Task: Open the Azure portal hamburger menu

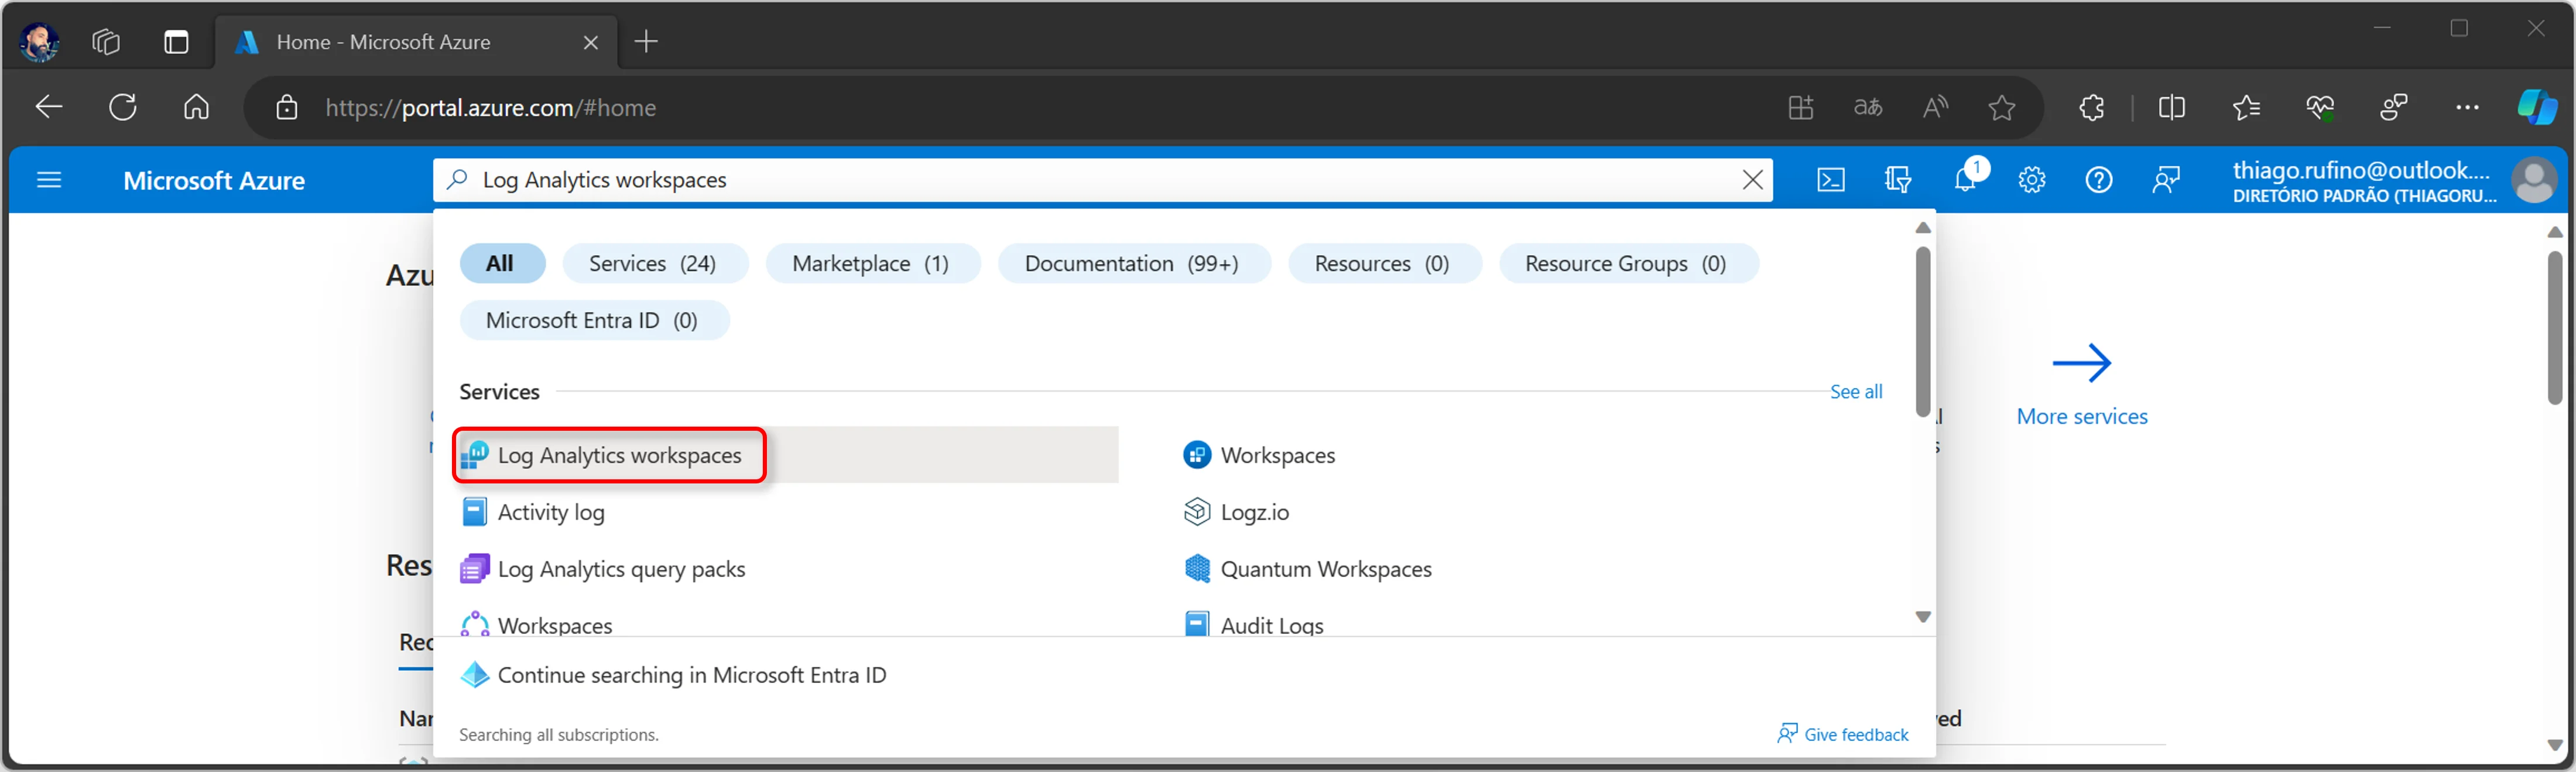Action: click(x=48, y=180)
